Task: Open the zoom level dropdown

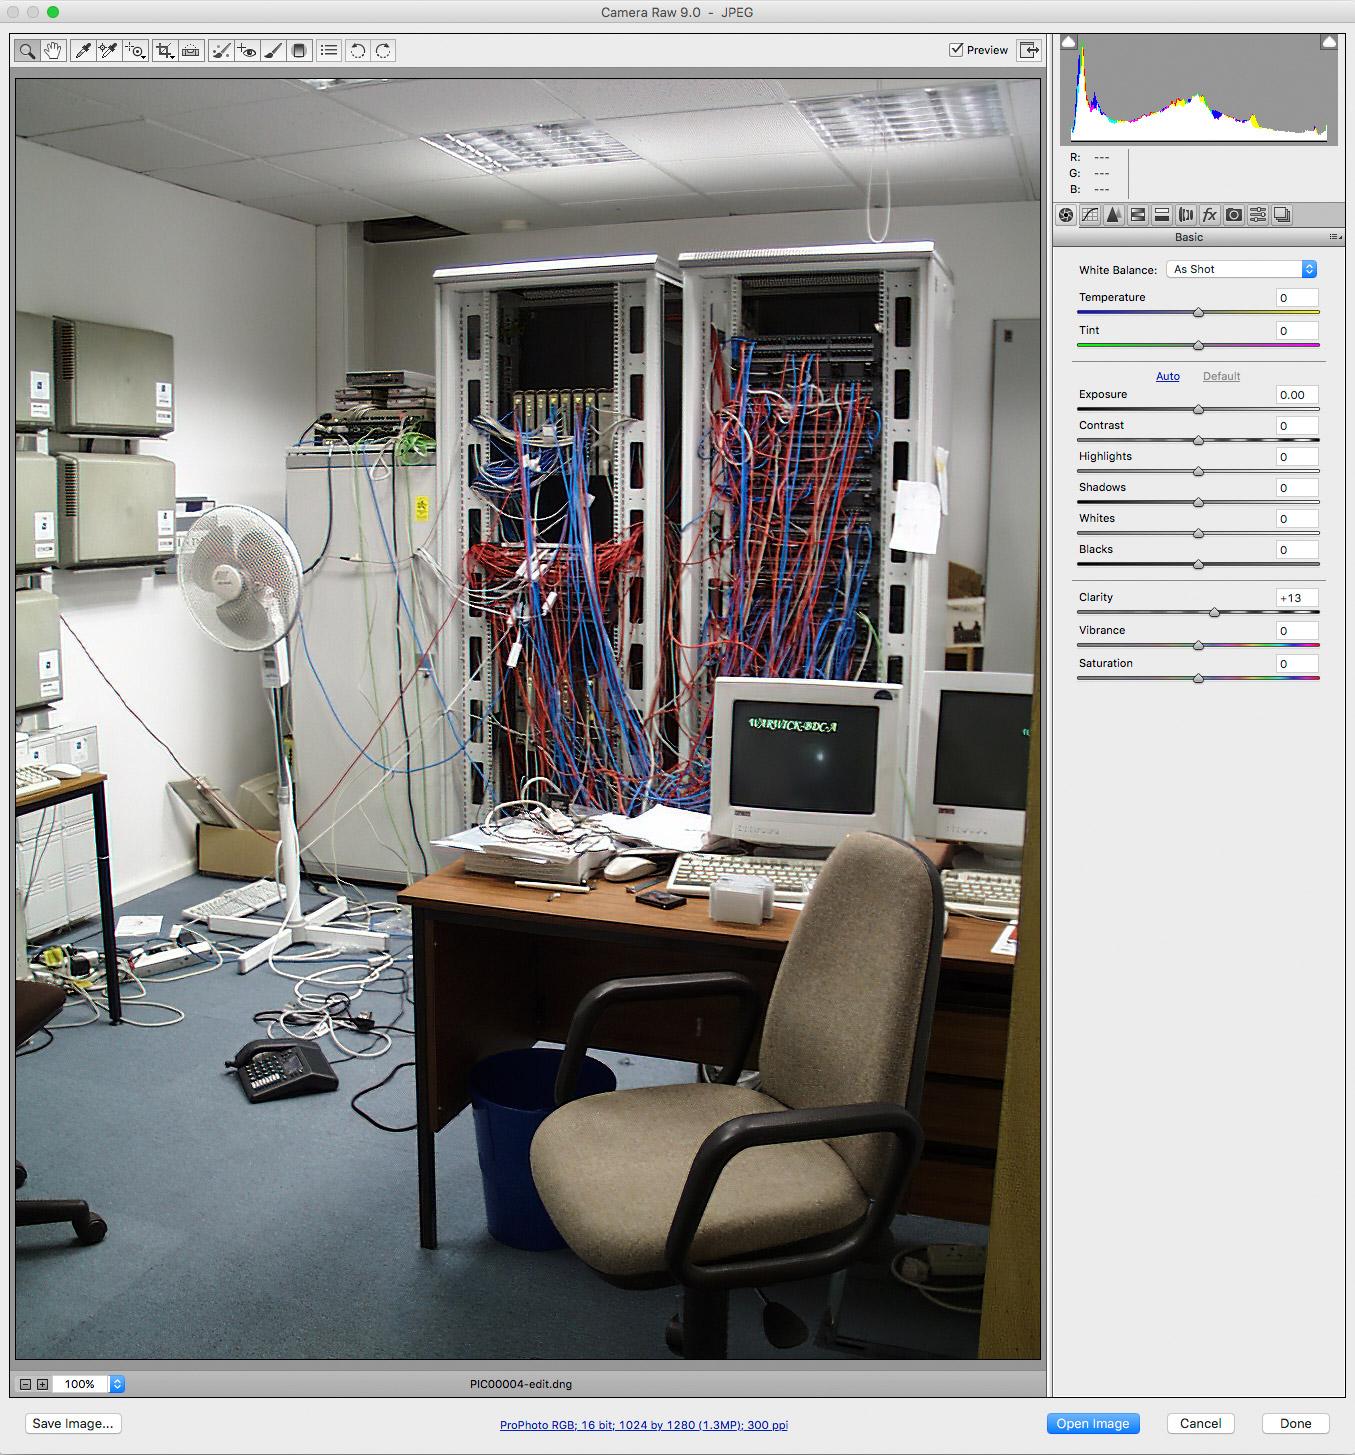Action: 117,1384
